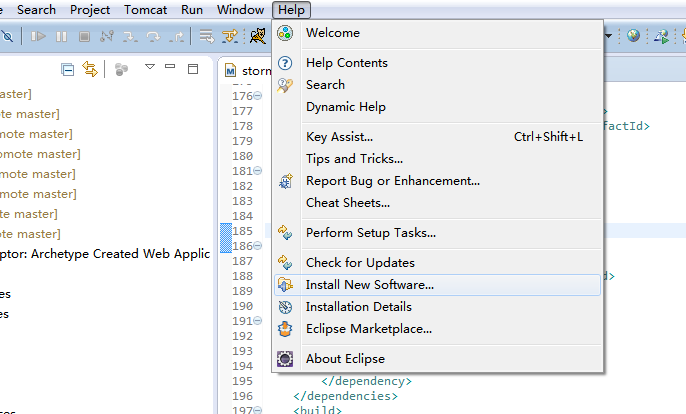Image resolution: width=686 pixels, height=414 pixels.
Task: Open the Run menu
Action: point(192,10)
